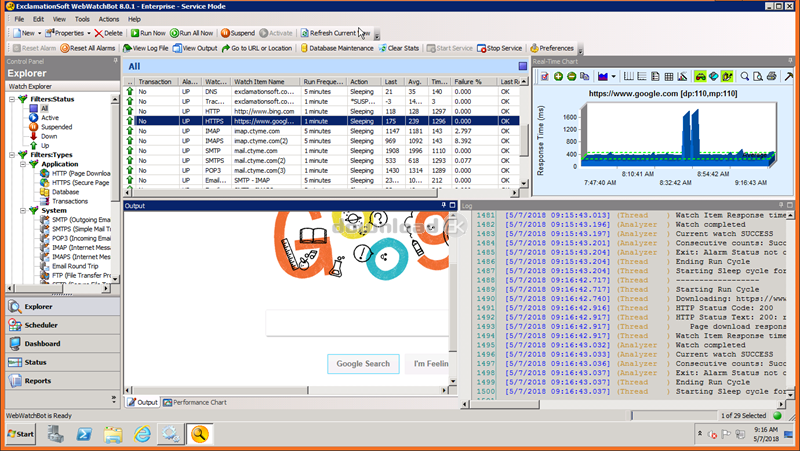Open the Status navigation pane

[x=63, y=362]
